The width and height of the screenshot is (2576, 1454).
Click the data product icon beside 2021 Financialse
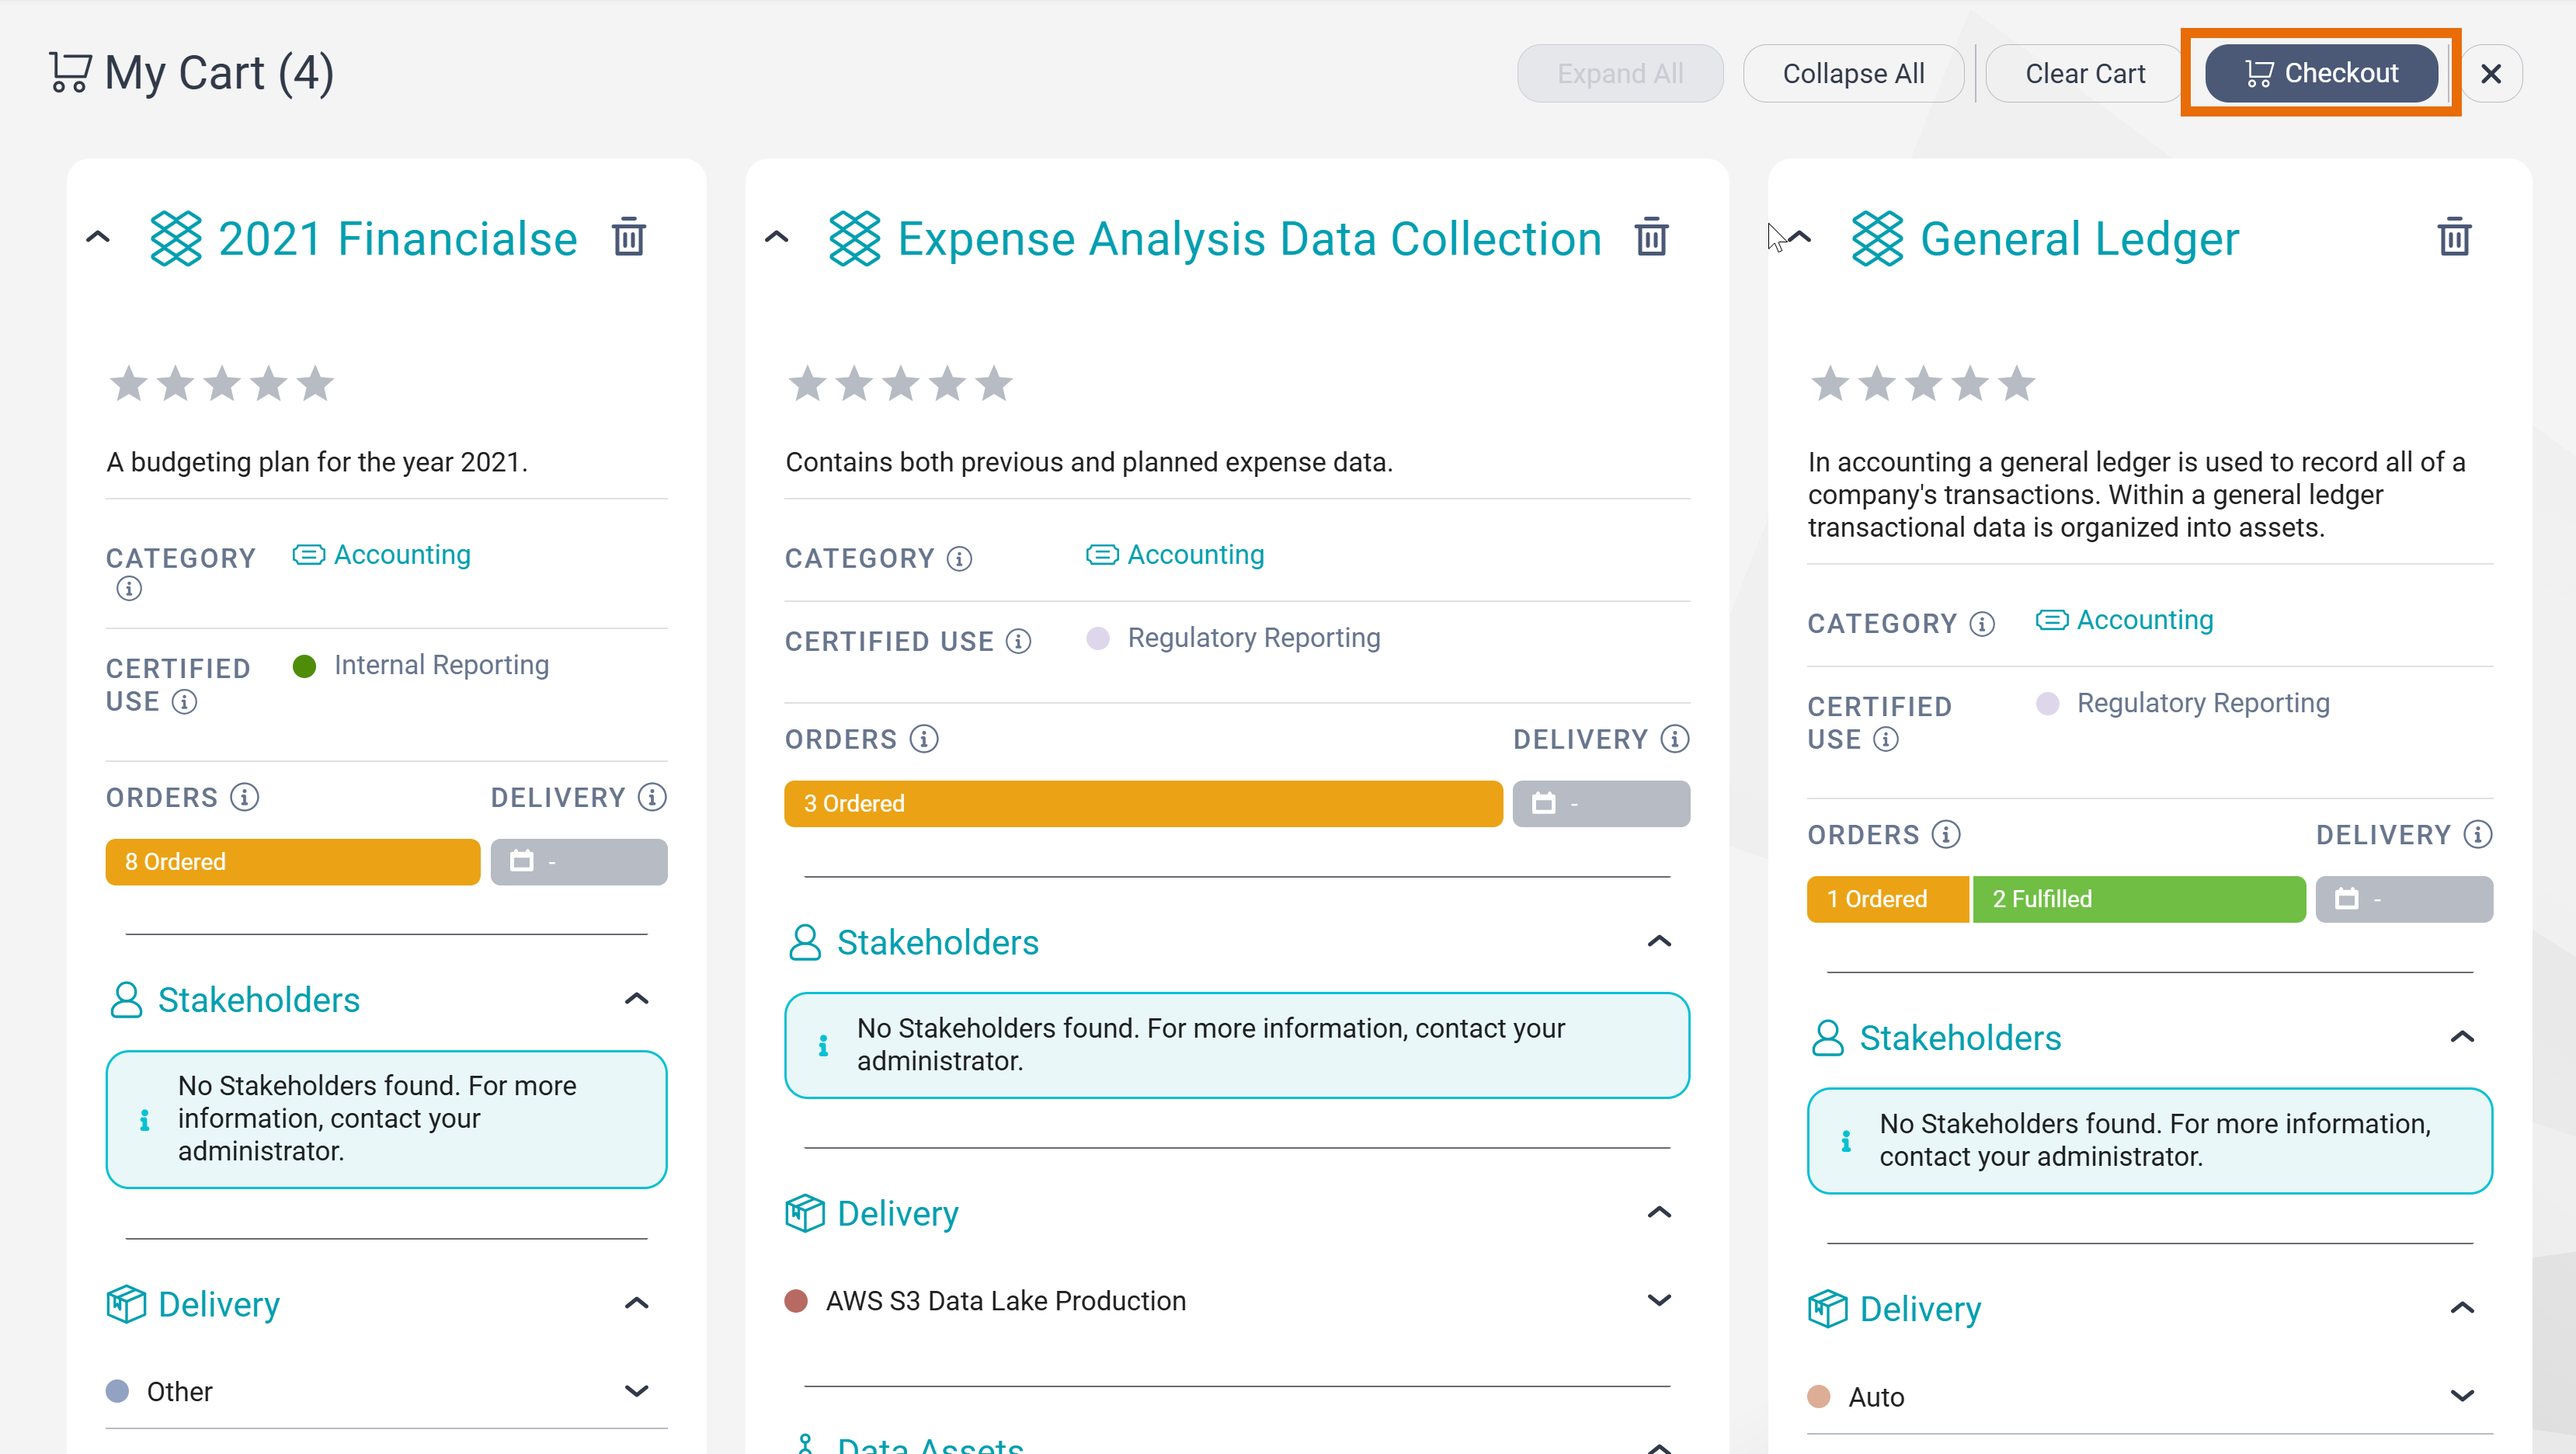tap(176, 239)
